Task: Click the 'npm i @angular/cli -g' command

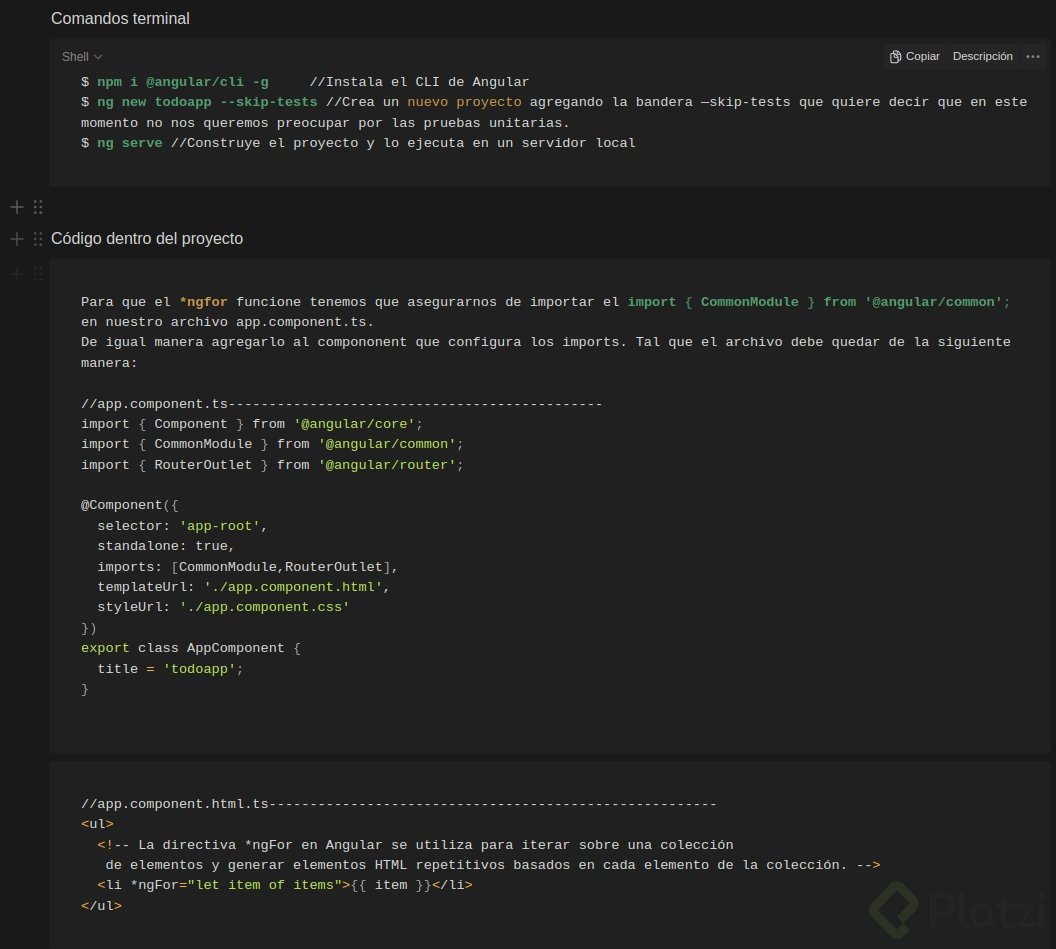Action: 182,82
